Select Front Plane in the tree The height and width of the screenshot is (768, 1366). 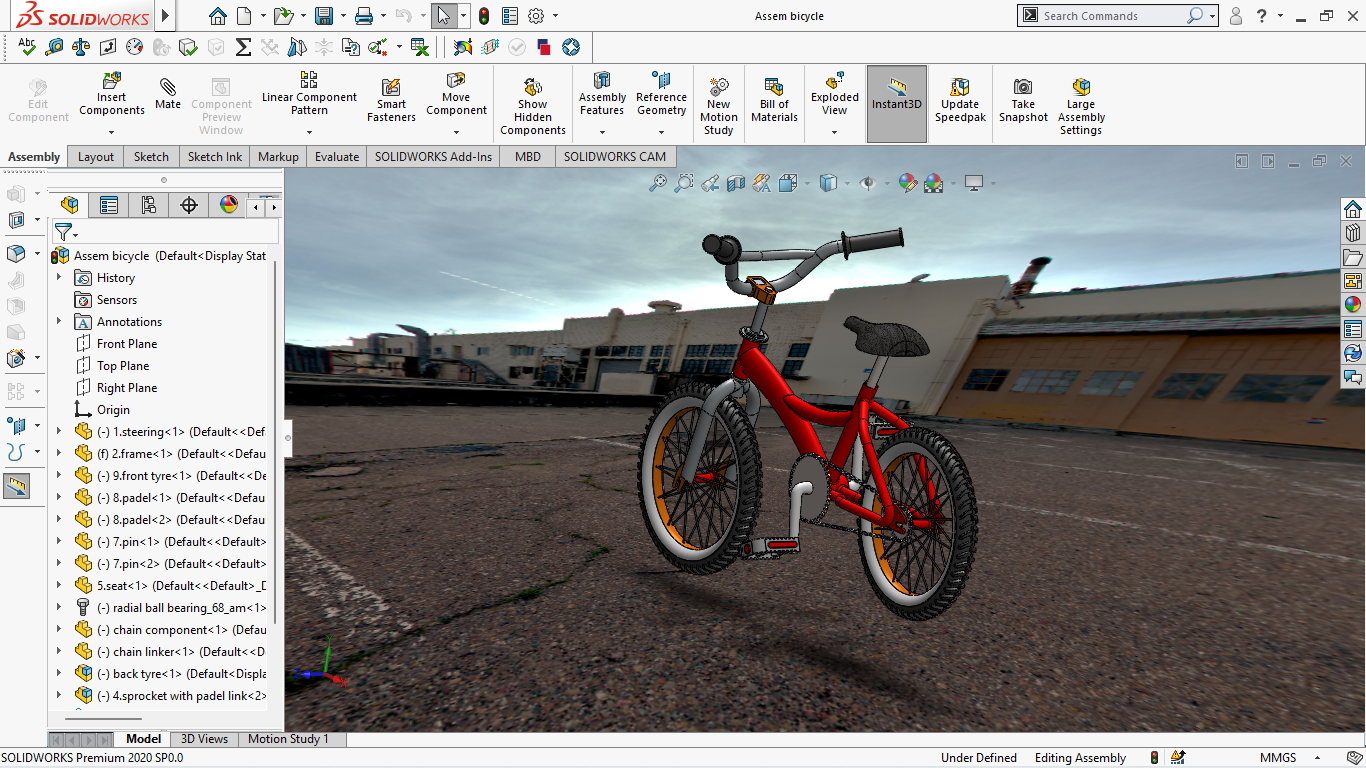click(127, 343)
